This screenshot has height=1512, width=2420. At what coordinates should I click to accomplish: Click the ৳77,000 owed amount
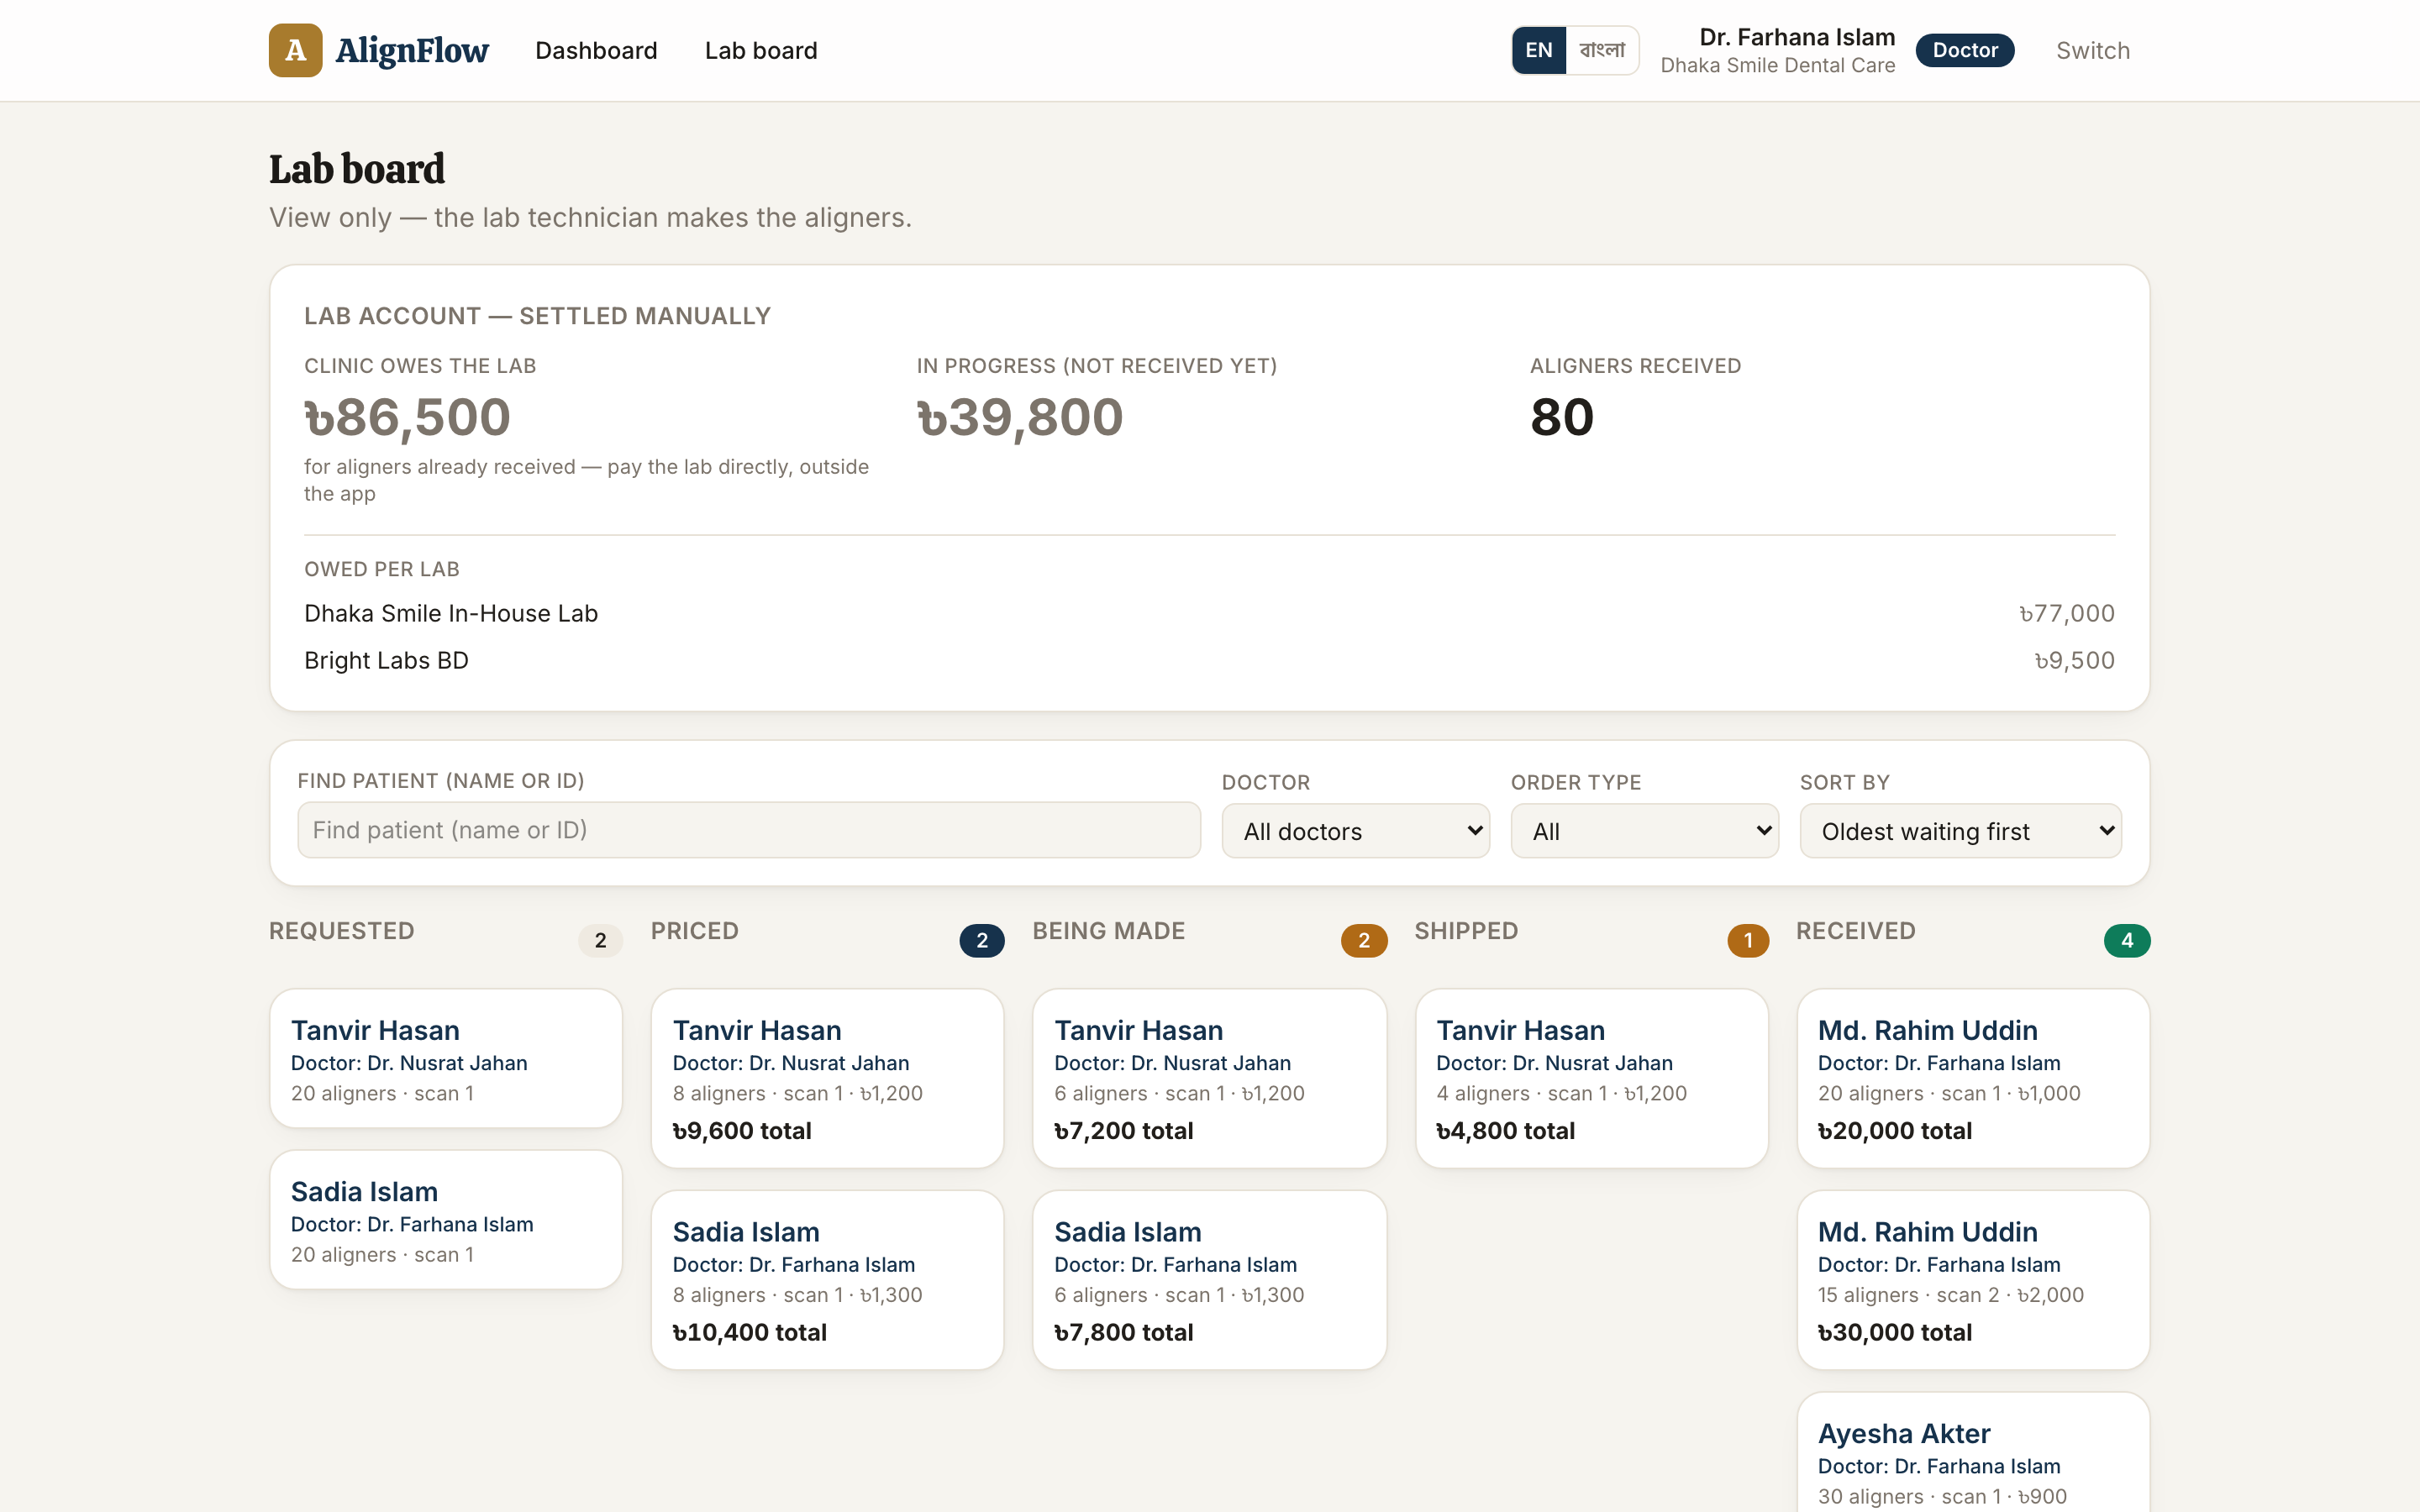point(2066,613)
